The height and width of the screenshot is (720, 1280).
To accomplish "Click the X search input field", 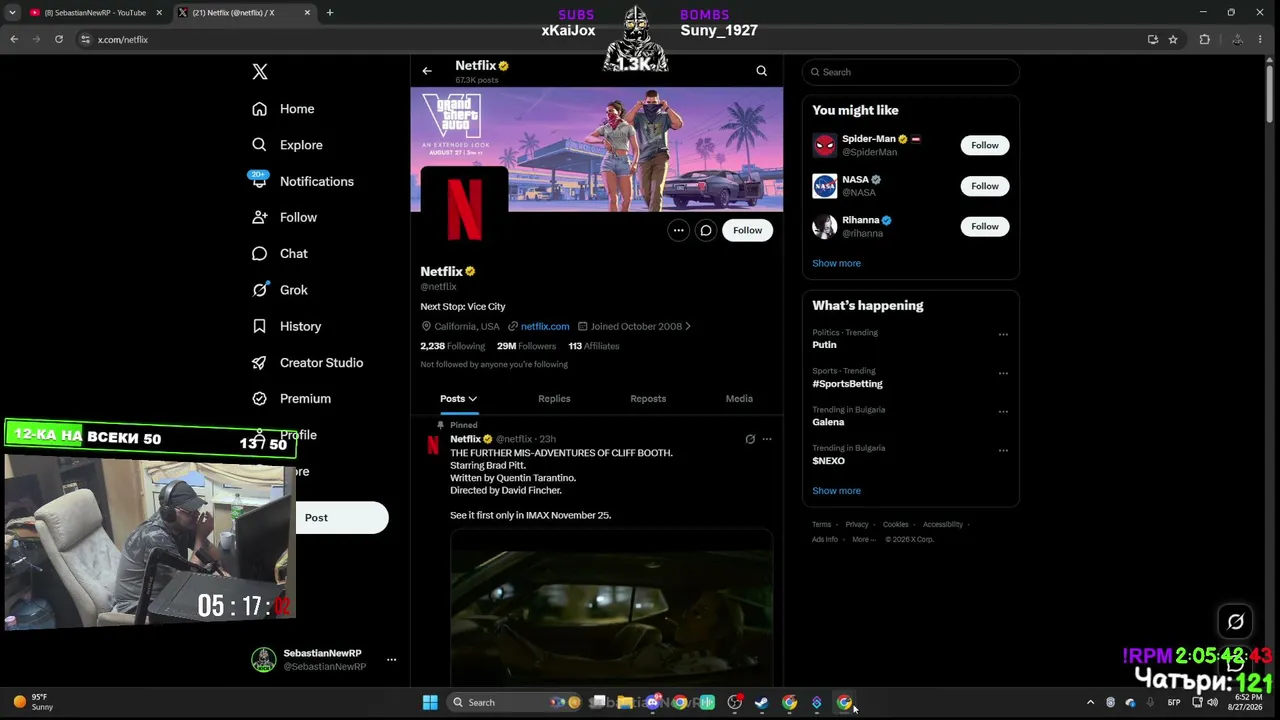I will point(911,72).
